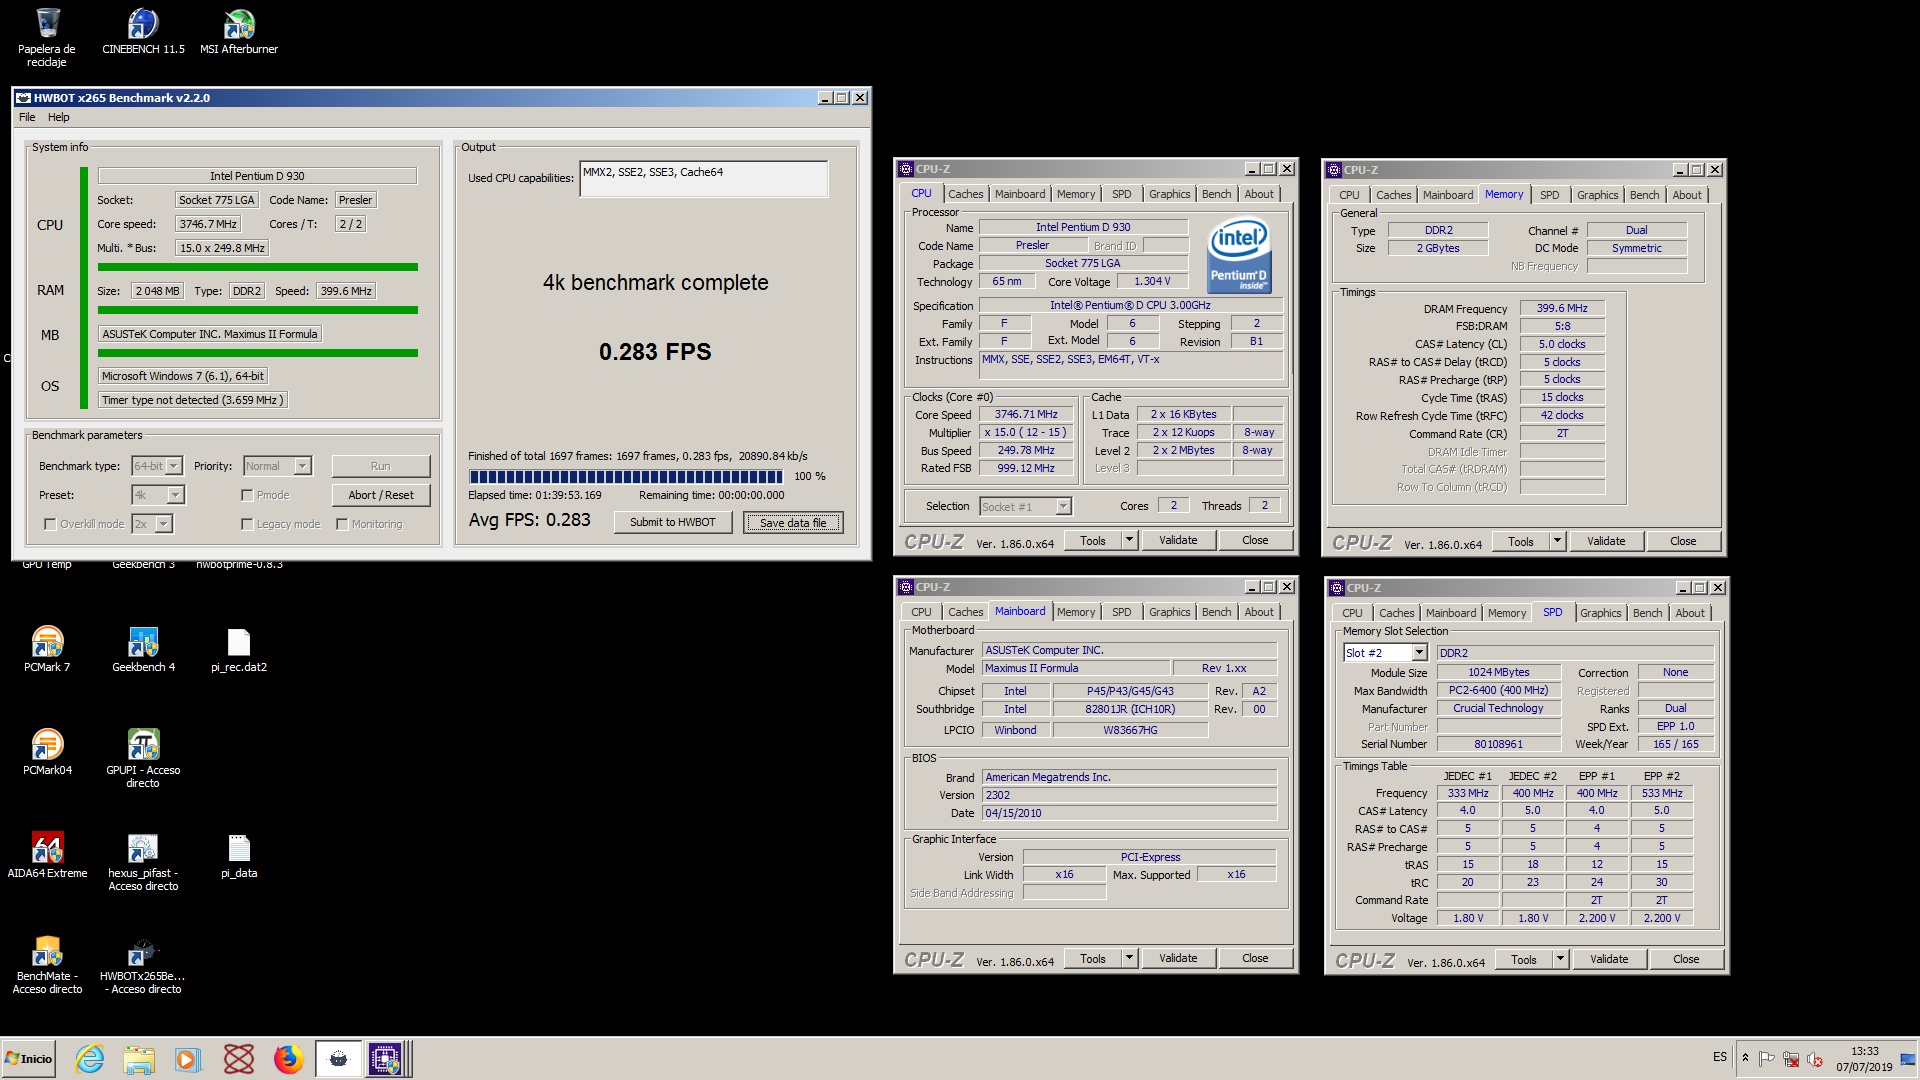Launch MSI Afterburner desktop shortcut
The image size is (1920, 1080).
coord(239,31)
